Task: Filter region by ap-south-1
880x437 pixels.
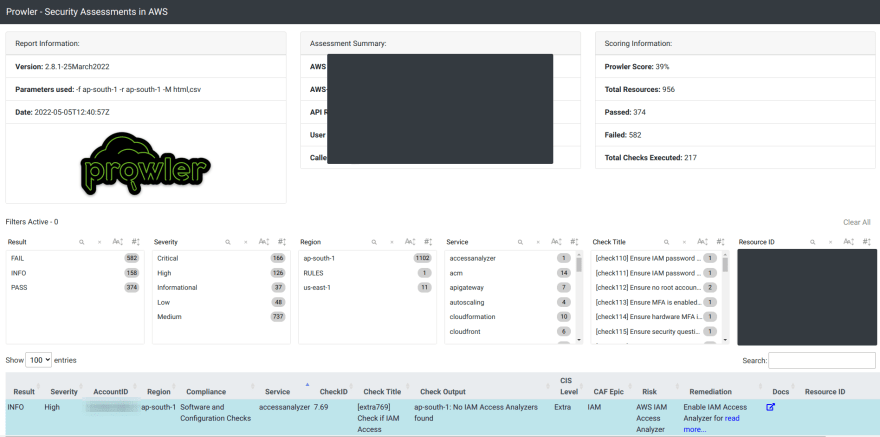Action: pos(367,259)
